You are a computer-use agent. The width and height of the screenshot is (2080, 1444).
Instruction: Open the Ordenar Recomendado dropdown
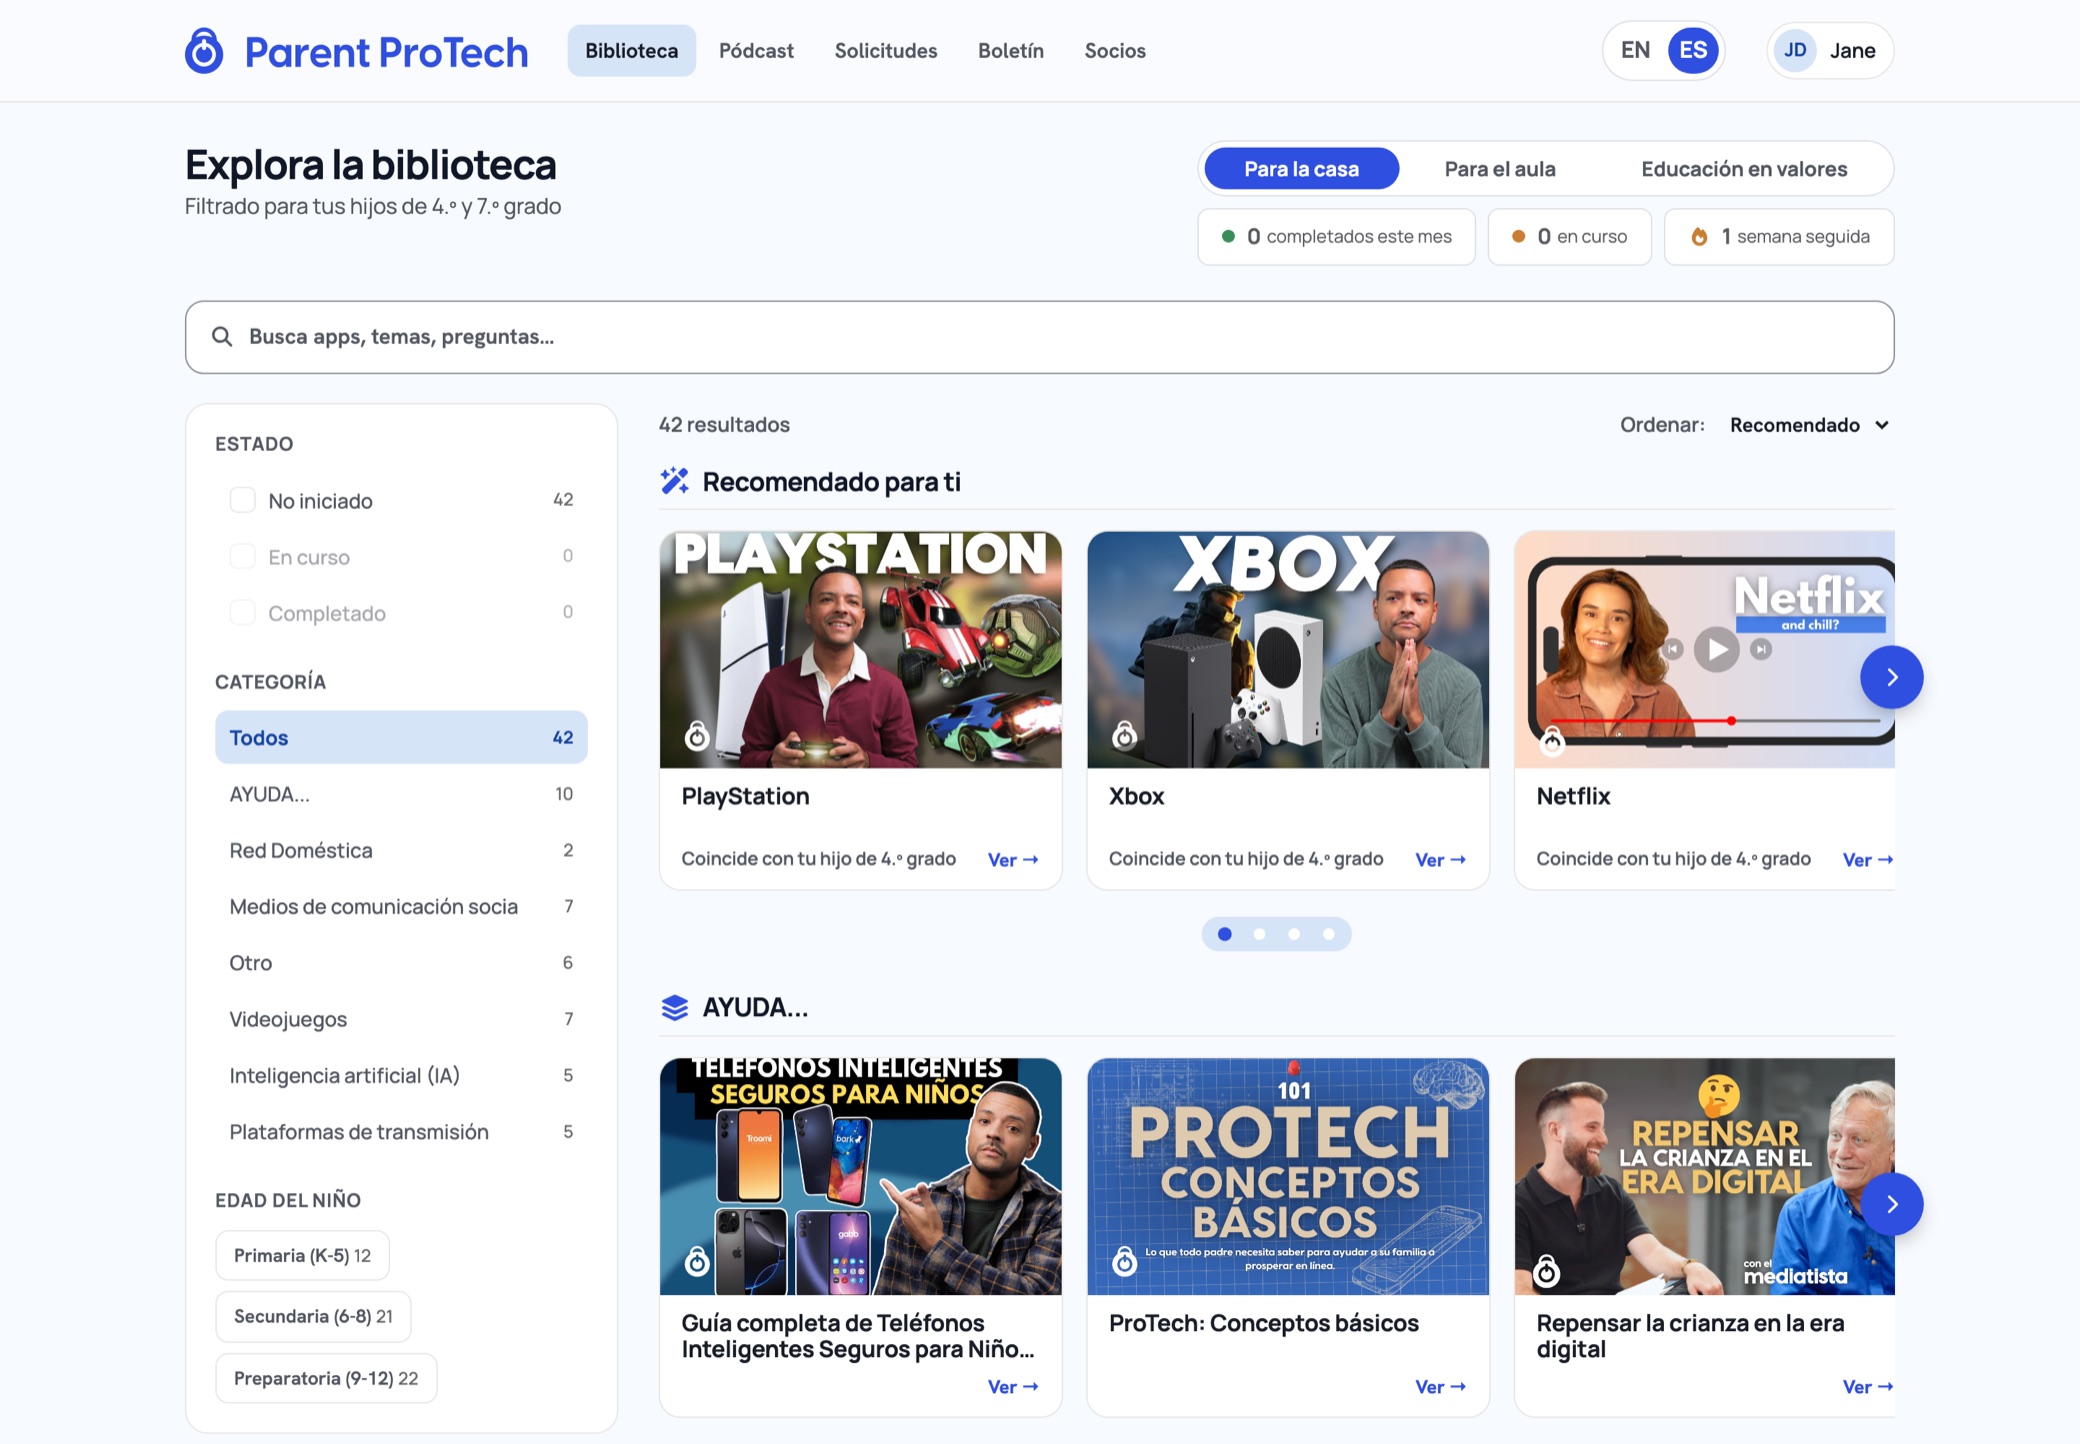(x=1809, y=425)
